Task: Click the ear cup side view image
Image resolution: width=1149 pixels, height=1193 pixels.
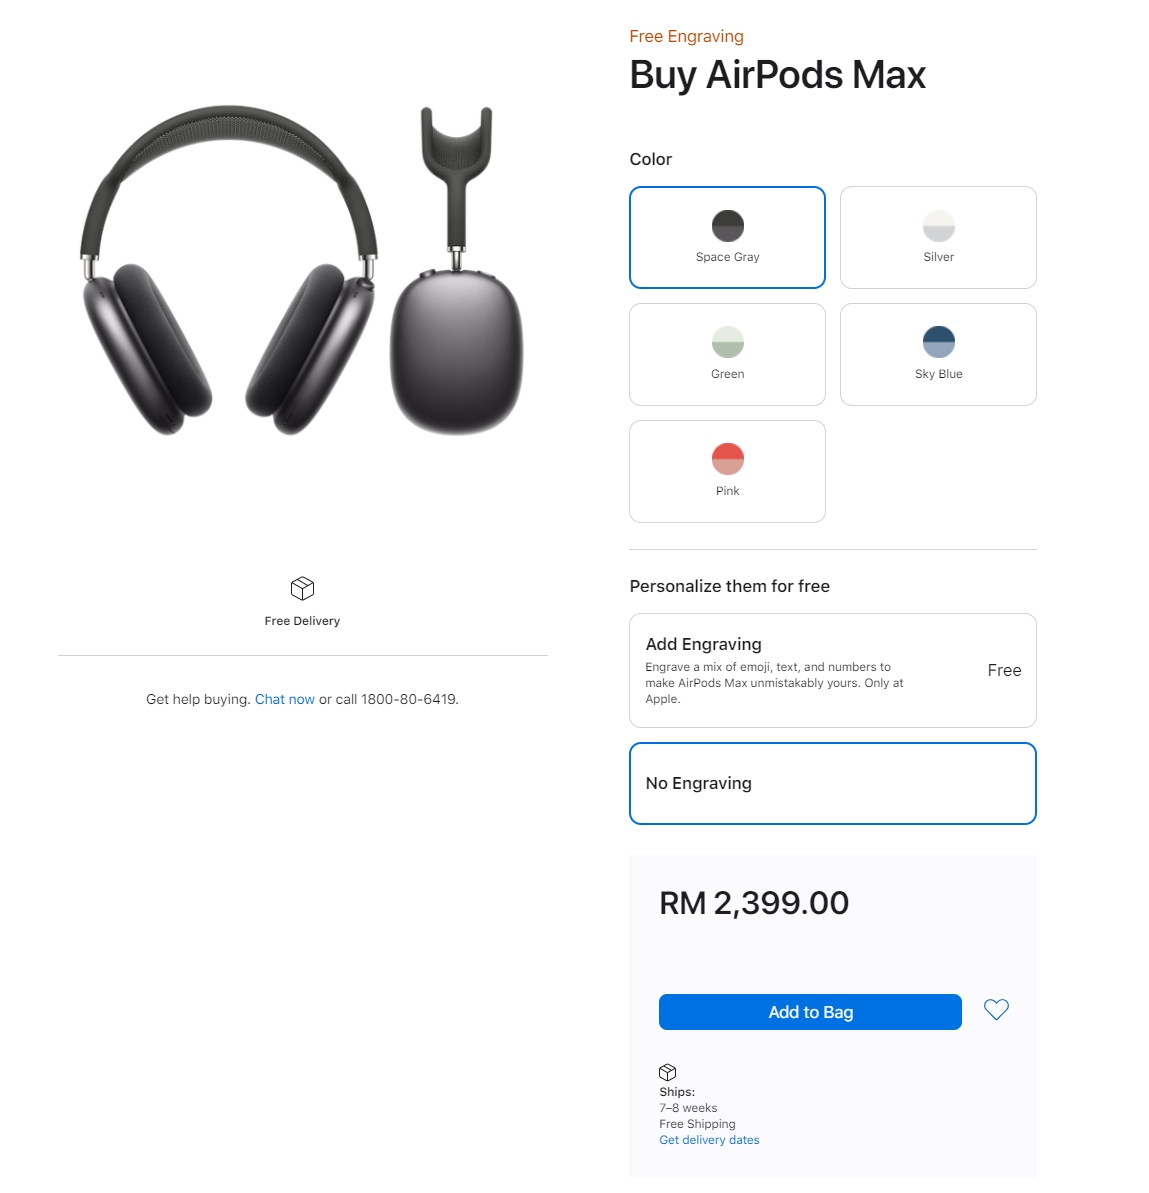Action: [457, 270]
